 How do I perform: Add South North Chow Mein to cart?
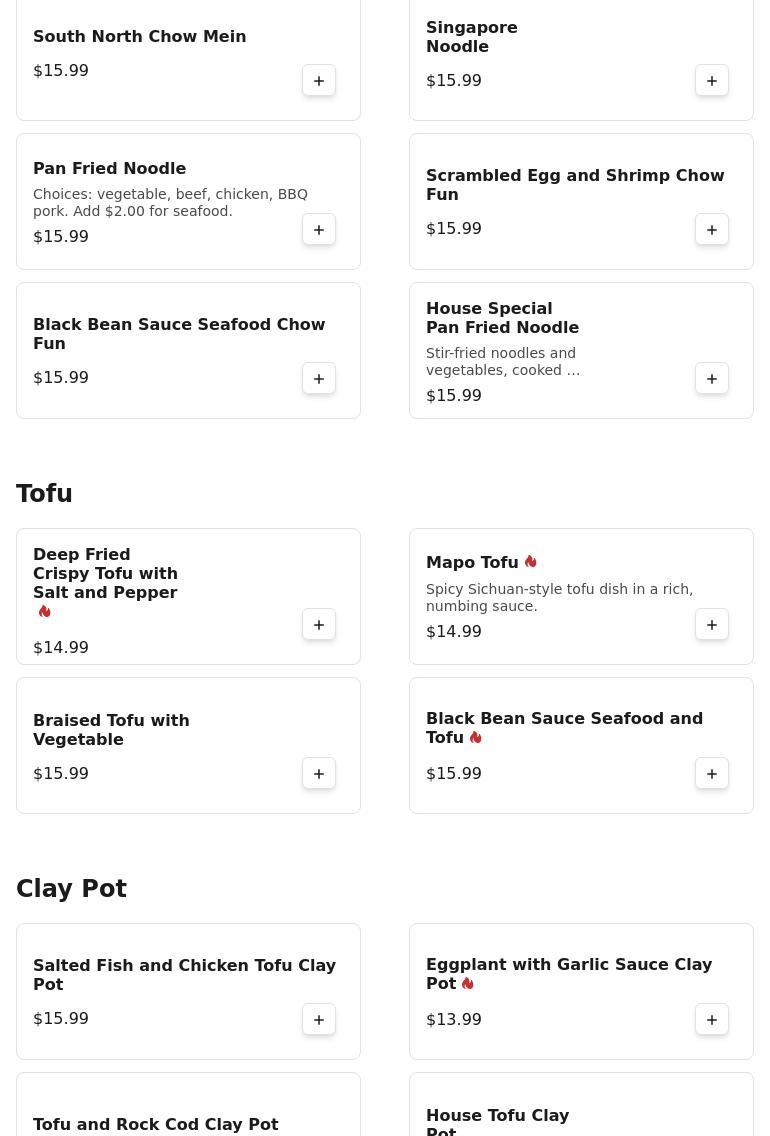point(319,81)
